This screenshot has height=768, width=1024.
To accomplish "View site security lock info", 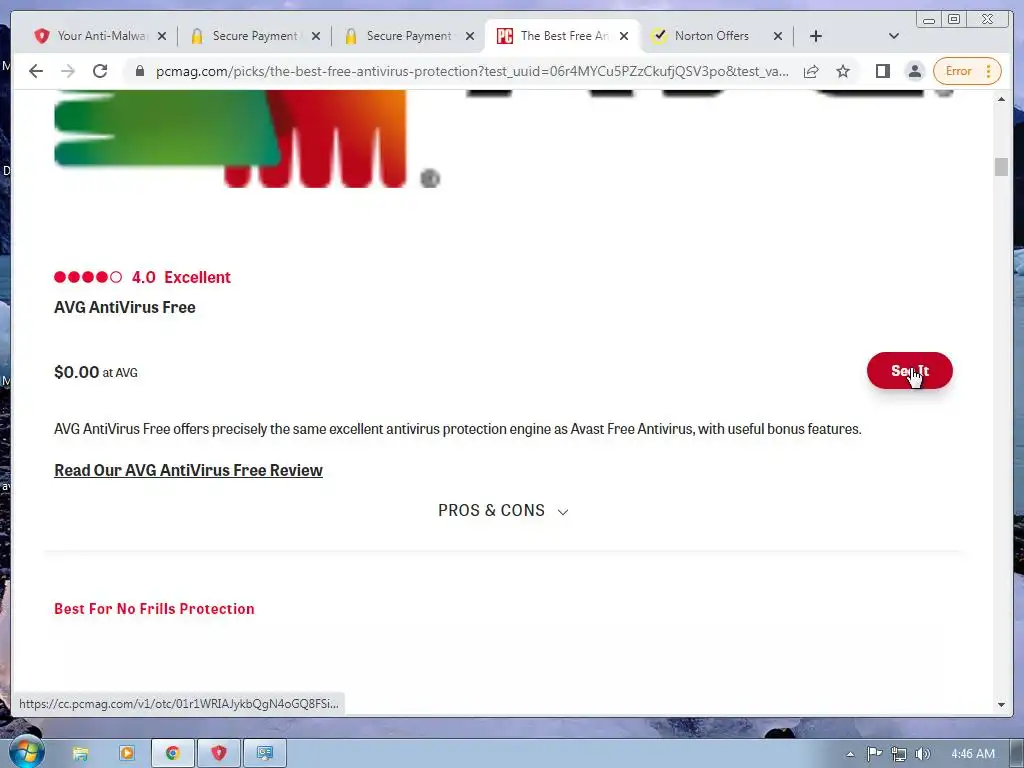I will coord(139,71).
